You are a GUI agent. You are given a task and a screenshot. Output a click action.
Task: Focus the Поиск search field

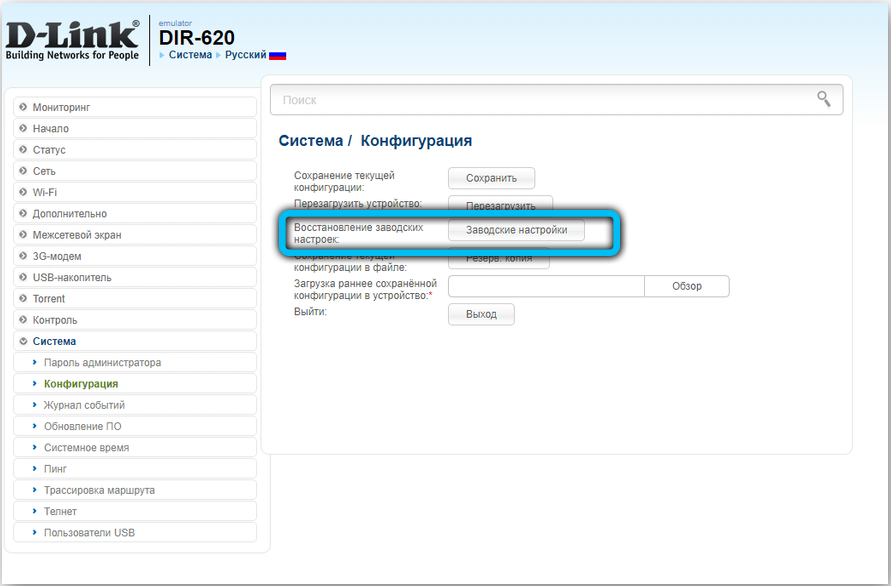click(x=556, y=99)
